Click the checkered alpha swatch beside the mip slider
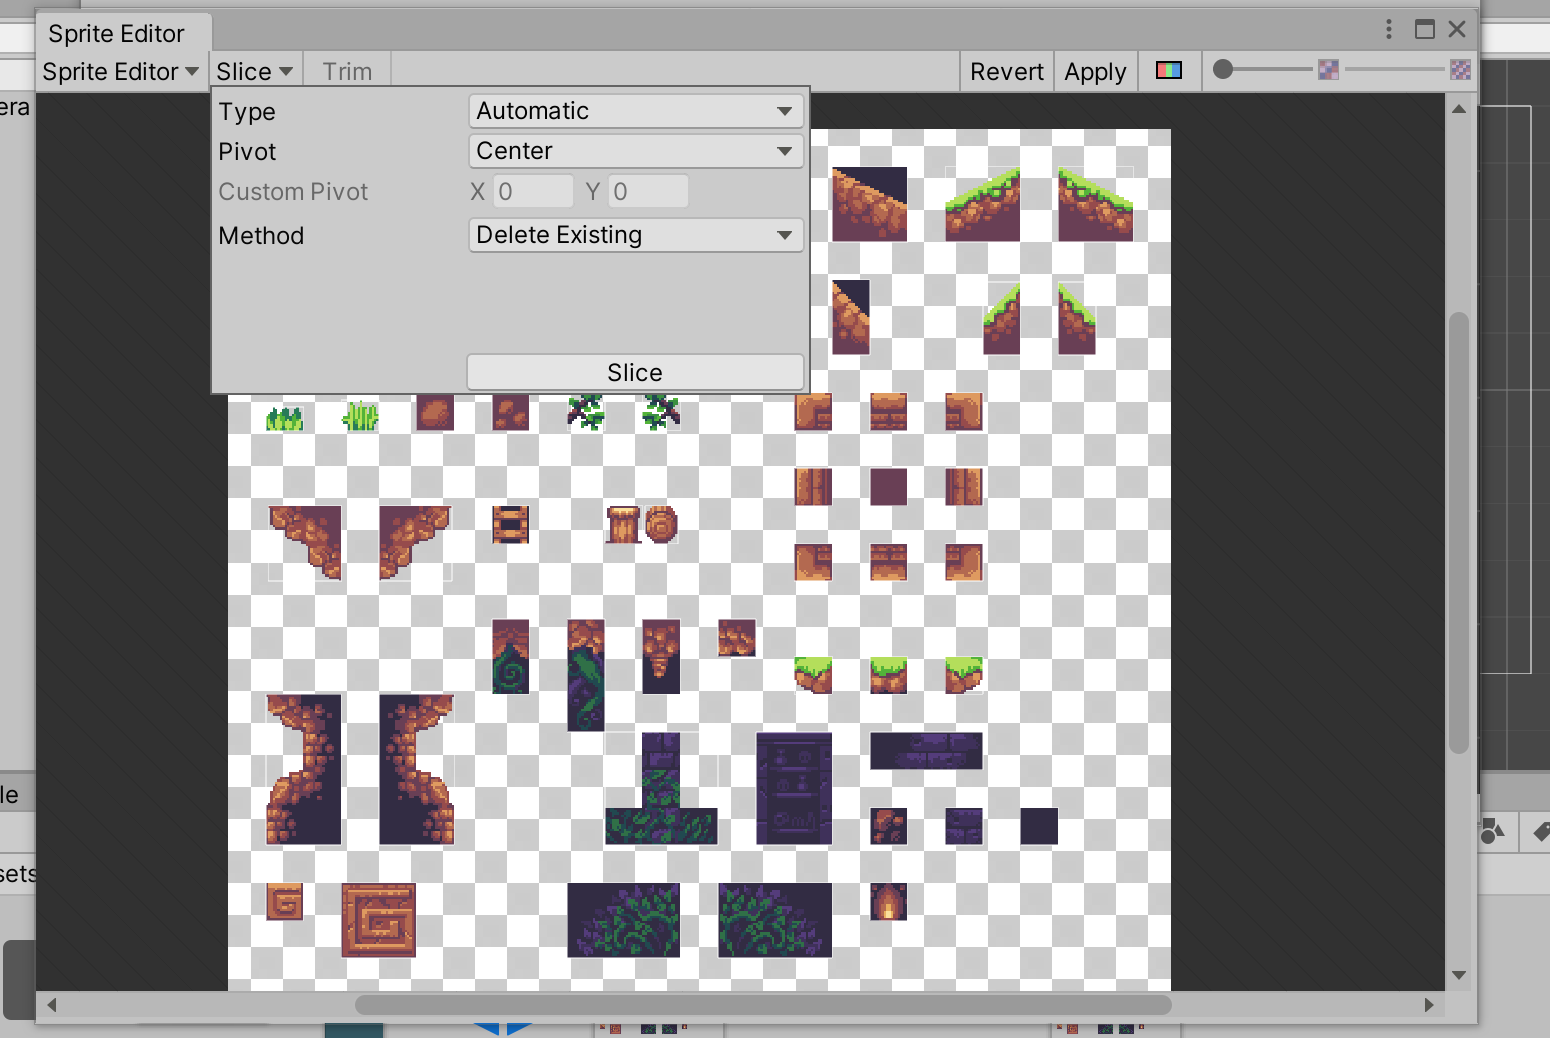 click(x=1329, y=71)
